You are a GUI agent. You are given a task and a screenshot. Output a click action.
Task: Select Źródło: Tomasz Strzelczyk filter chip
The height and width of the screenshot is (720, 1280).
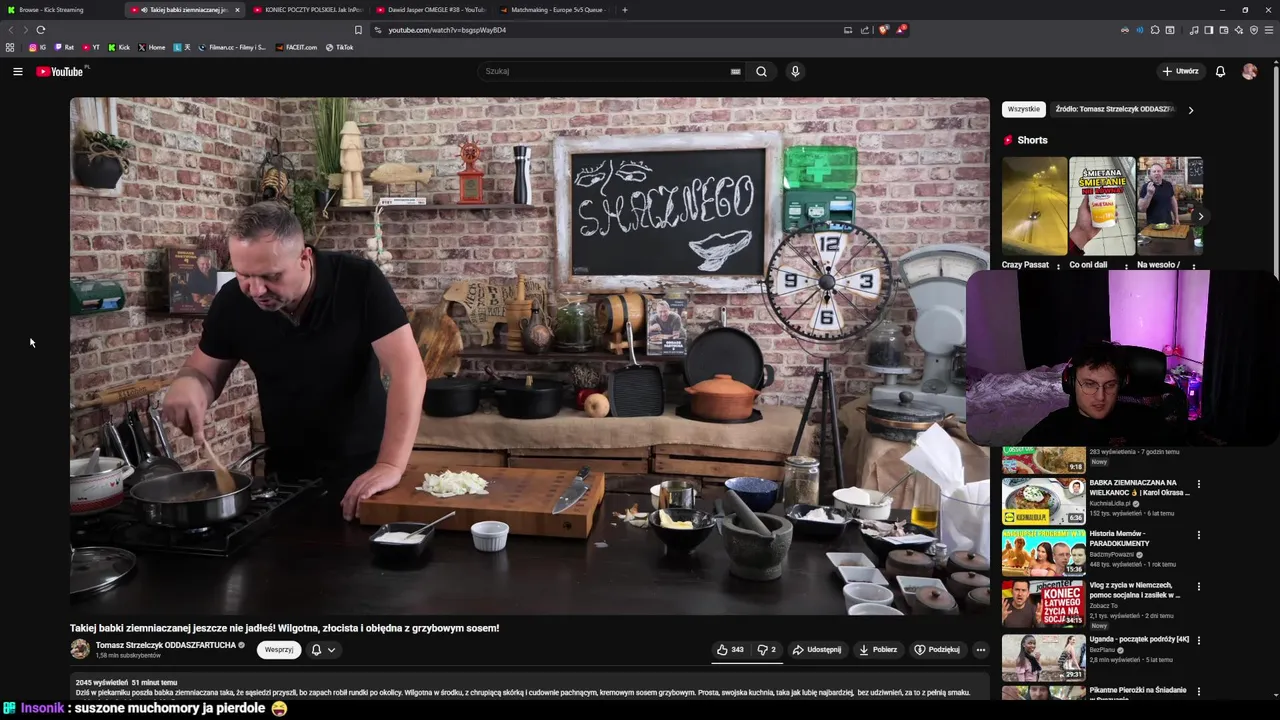click(x=1113, y=109)
